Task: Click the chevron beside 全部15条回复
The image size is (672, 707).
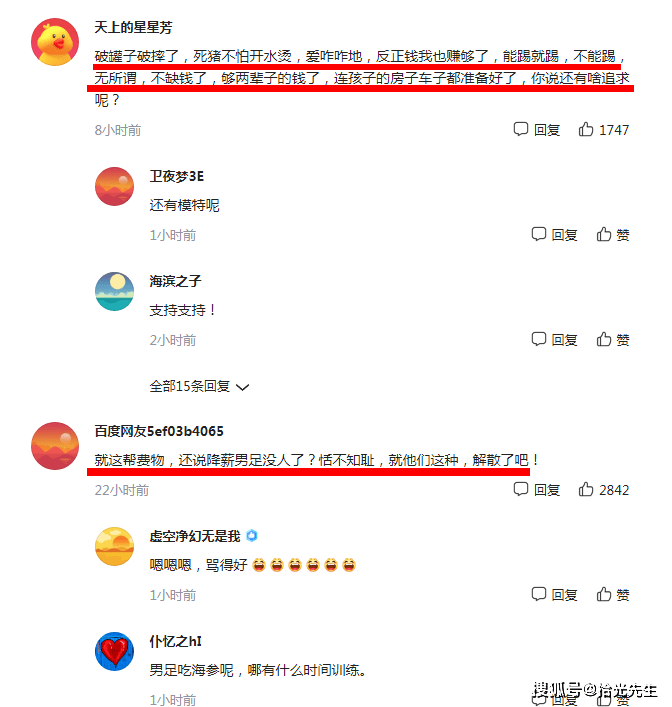Action: (243, 387)
